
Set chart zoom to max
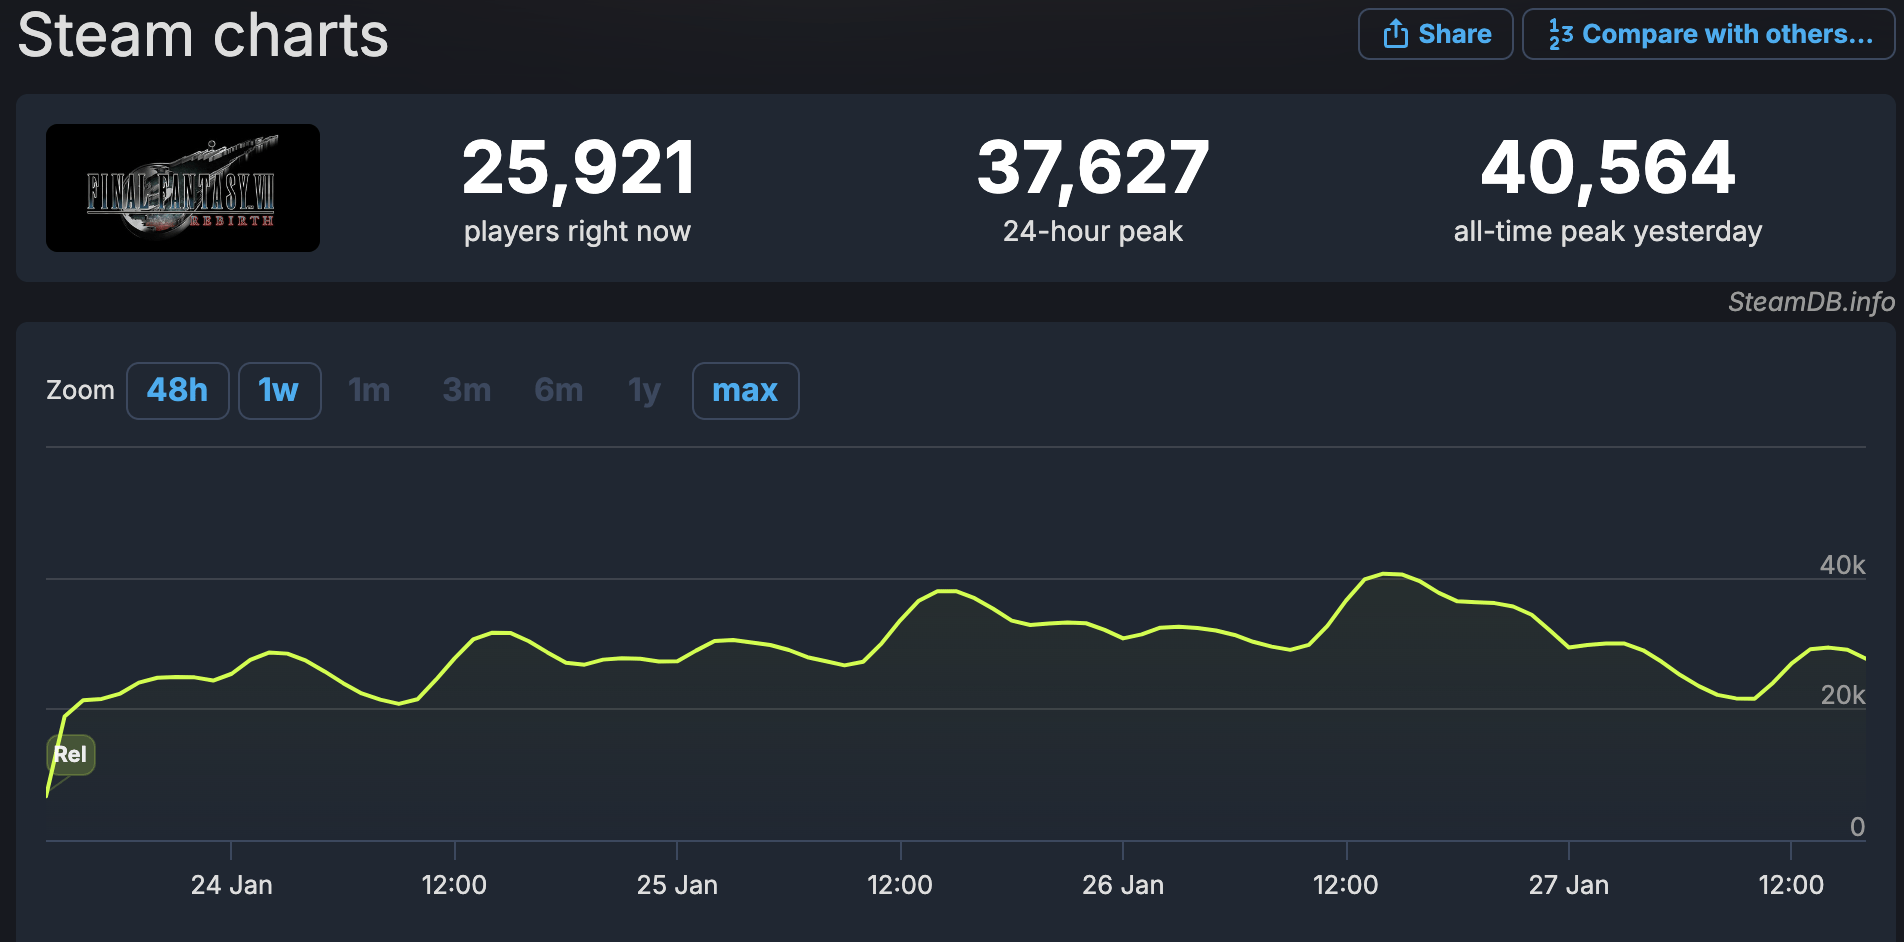[745, 390]
